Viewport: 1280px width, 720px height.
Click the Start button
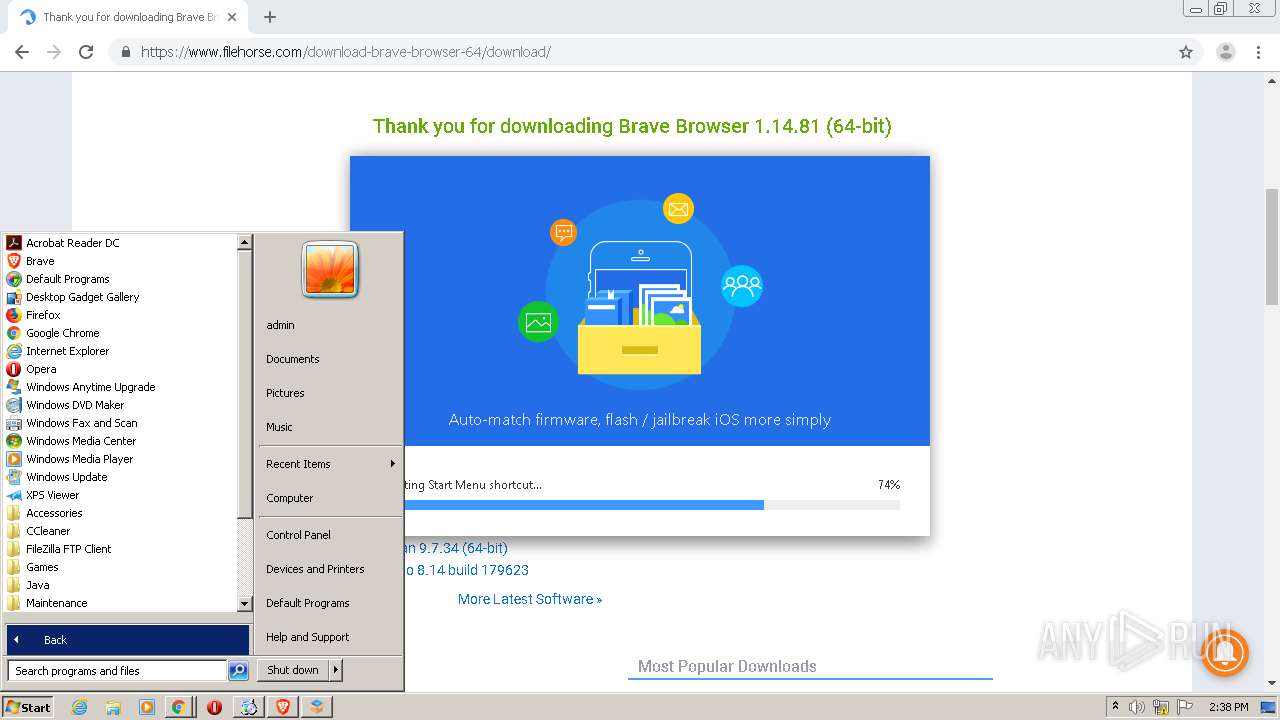pyautogui.click(x=28, y=707)
